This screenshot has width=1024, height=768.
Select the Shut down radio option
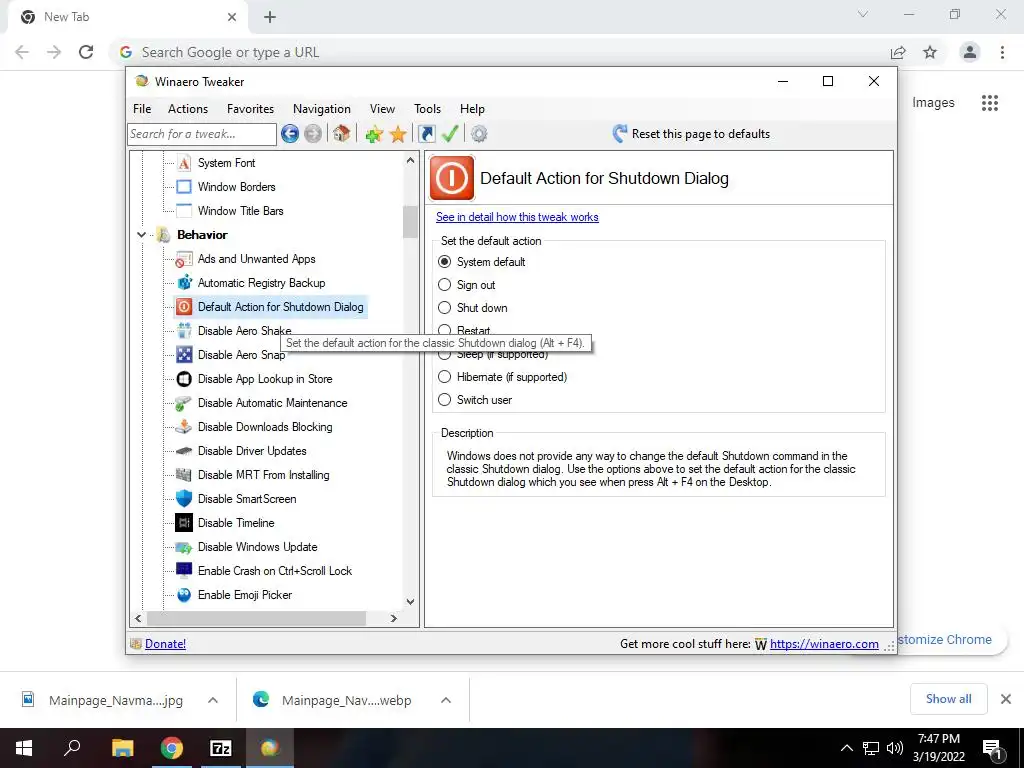445,308
